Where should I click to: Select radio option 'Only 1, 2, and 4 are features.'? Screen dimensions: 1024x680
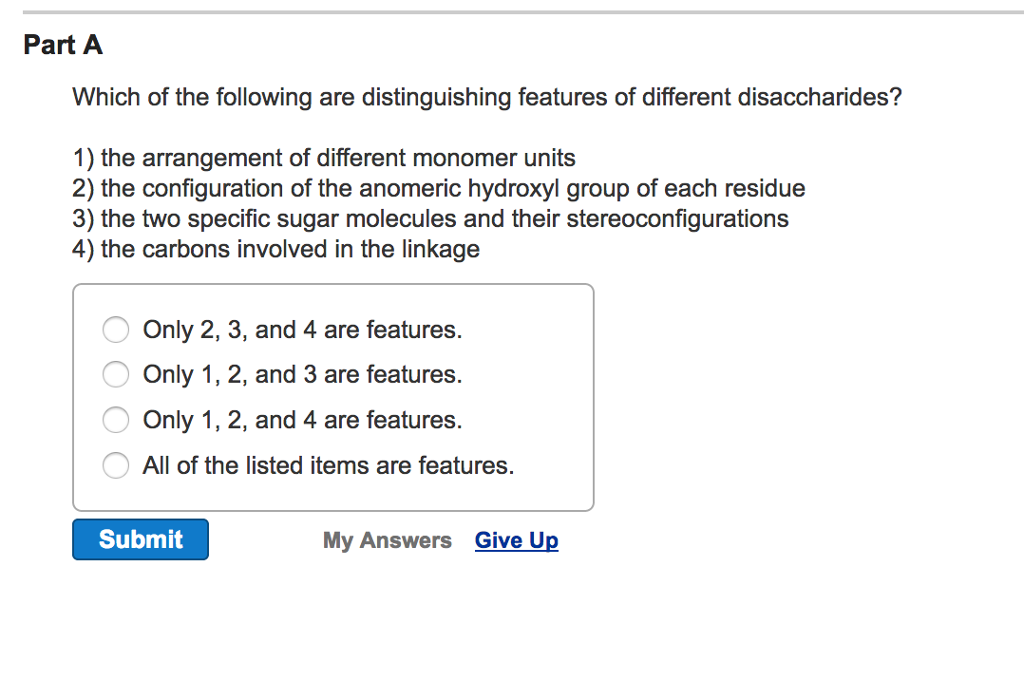tap(115, 420)
